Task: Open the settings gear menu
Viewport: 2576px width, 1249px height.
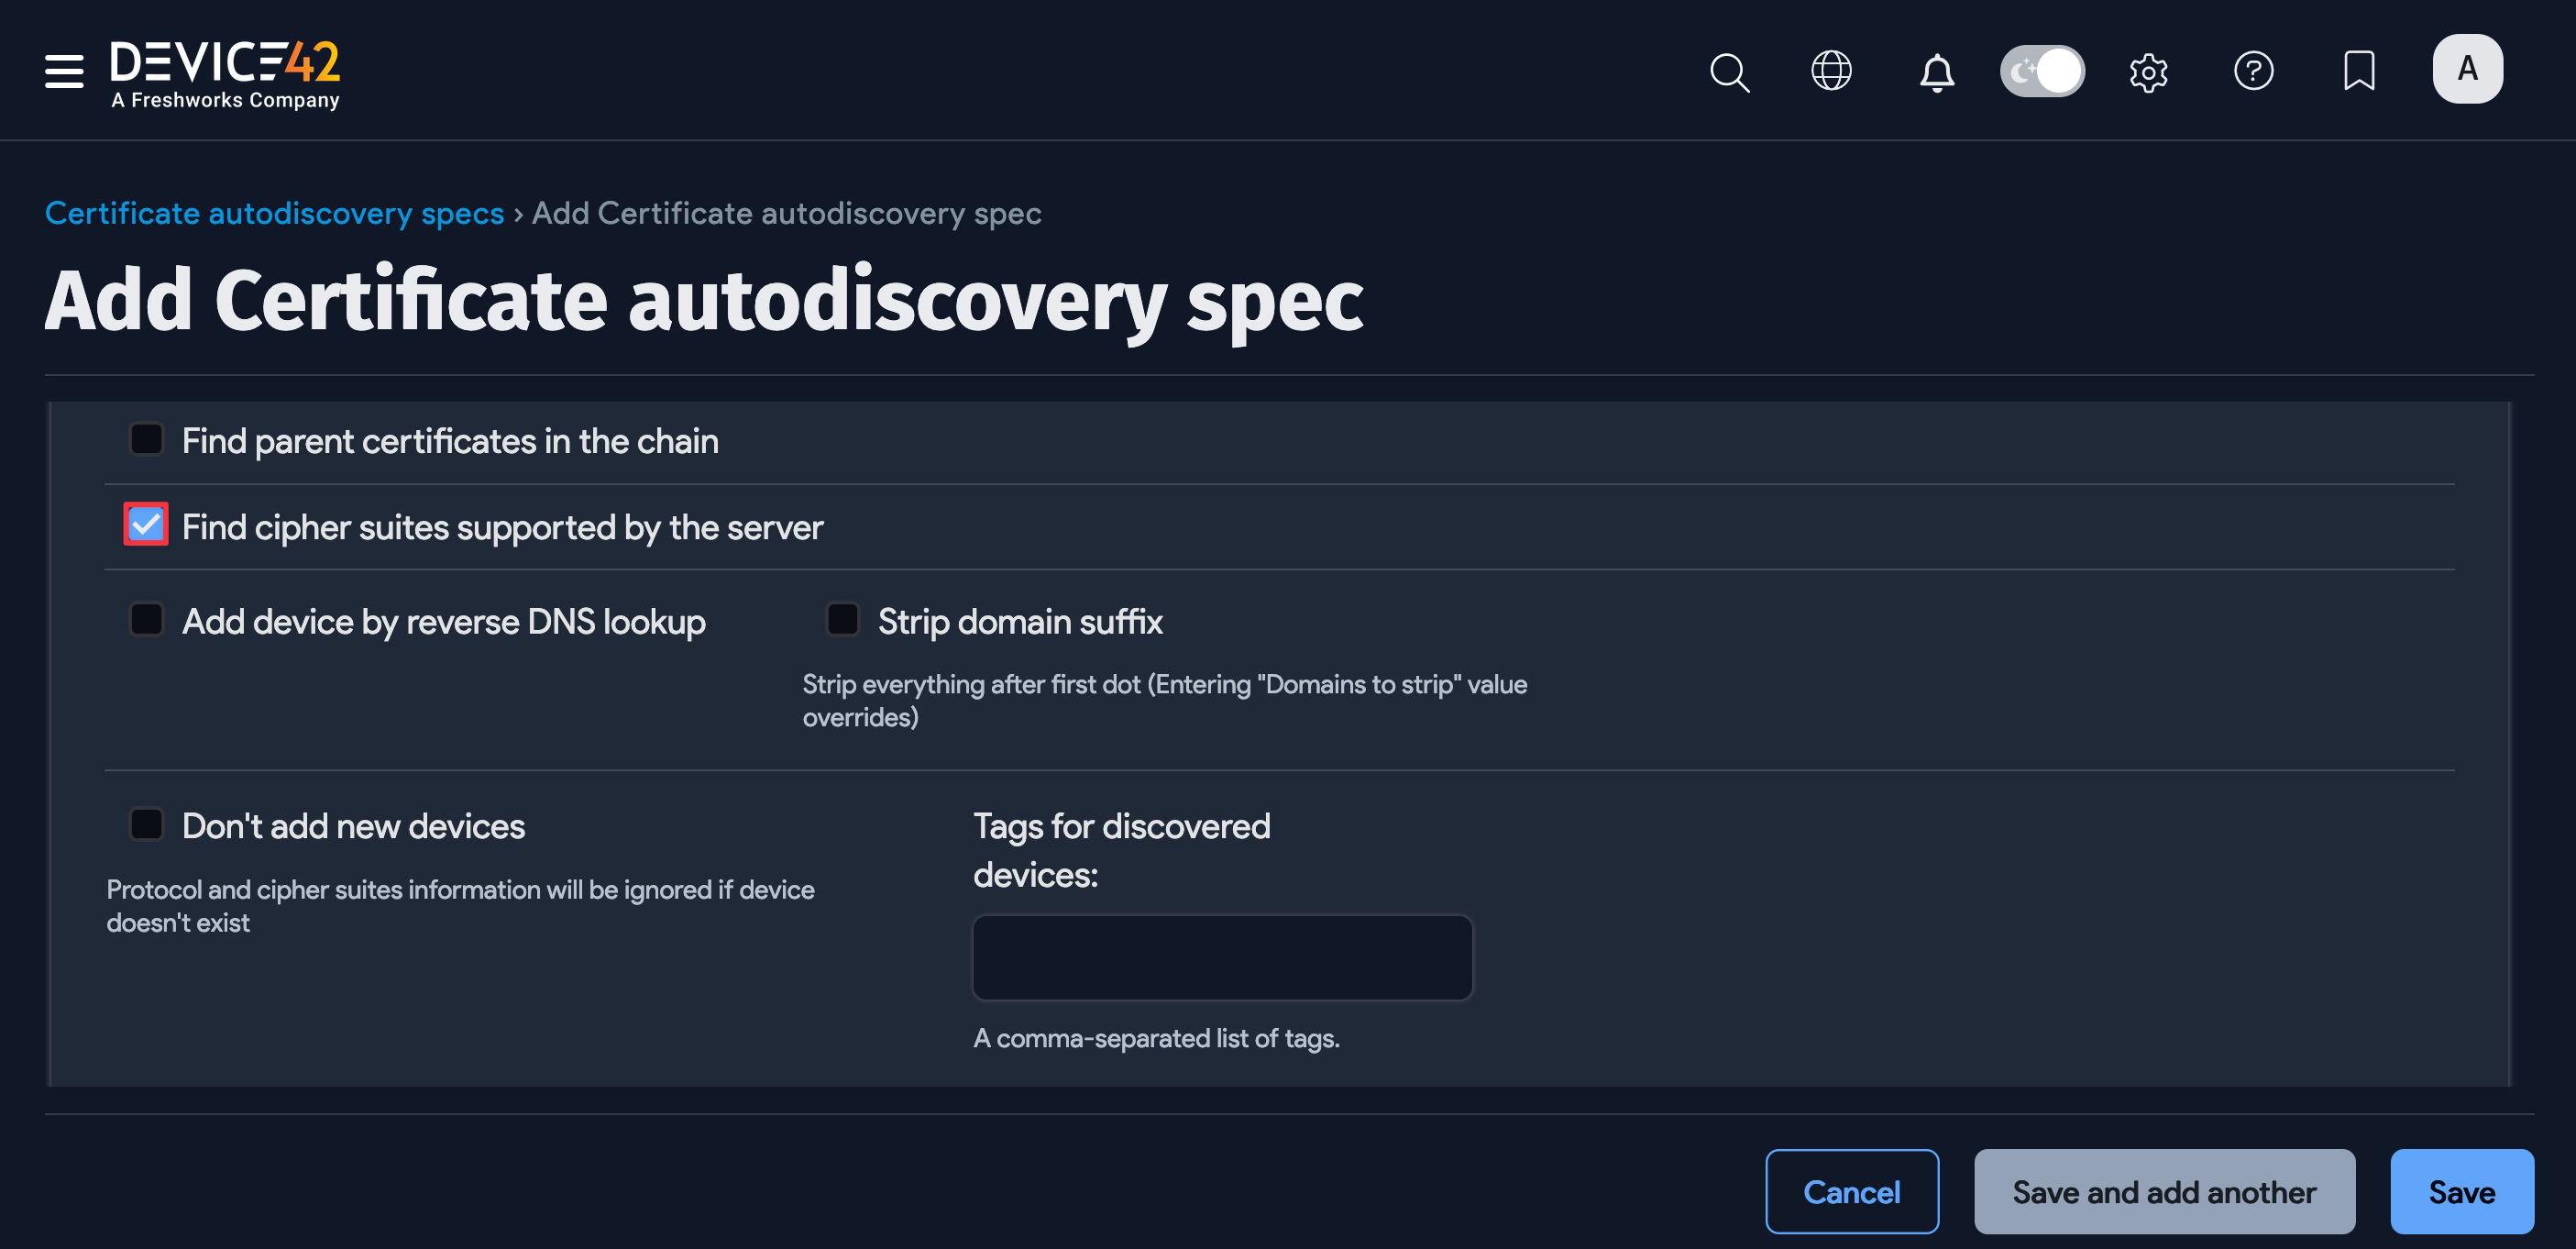Action: (x=2148, y=71)
